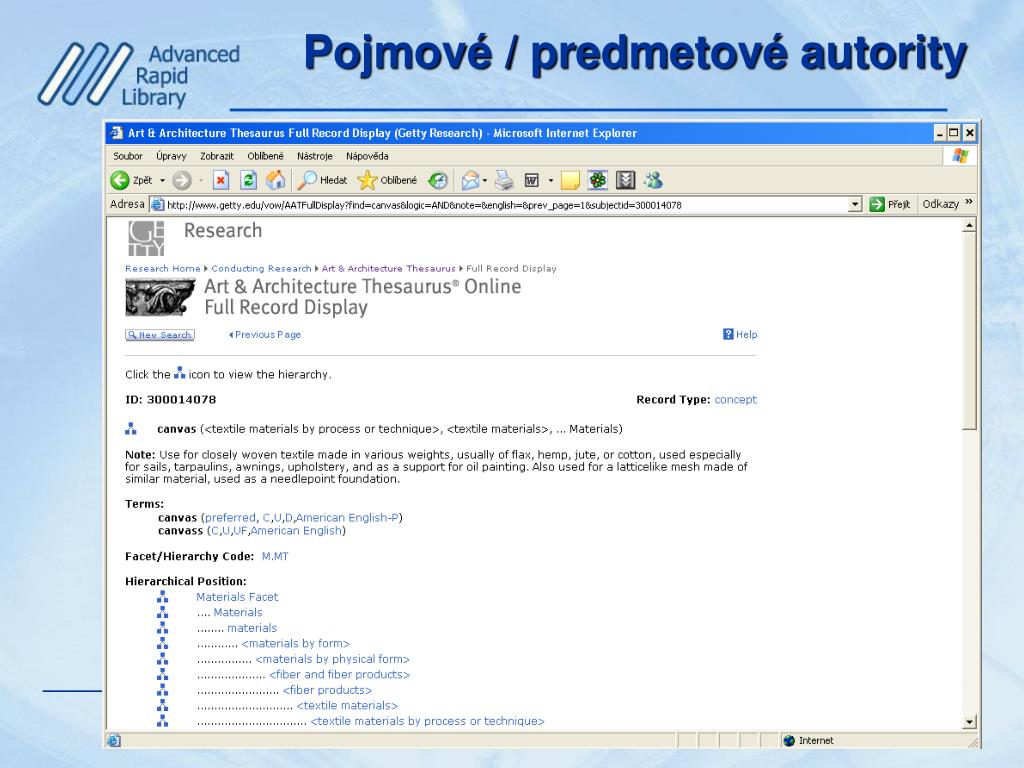Open <materials by physical form> link

click(x=332, y=659)
